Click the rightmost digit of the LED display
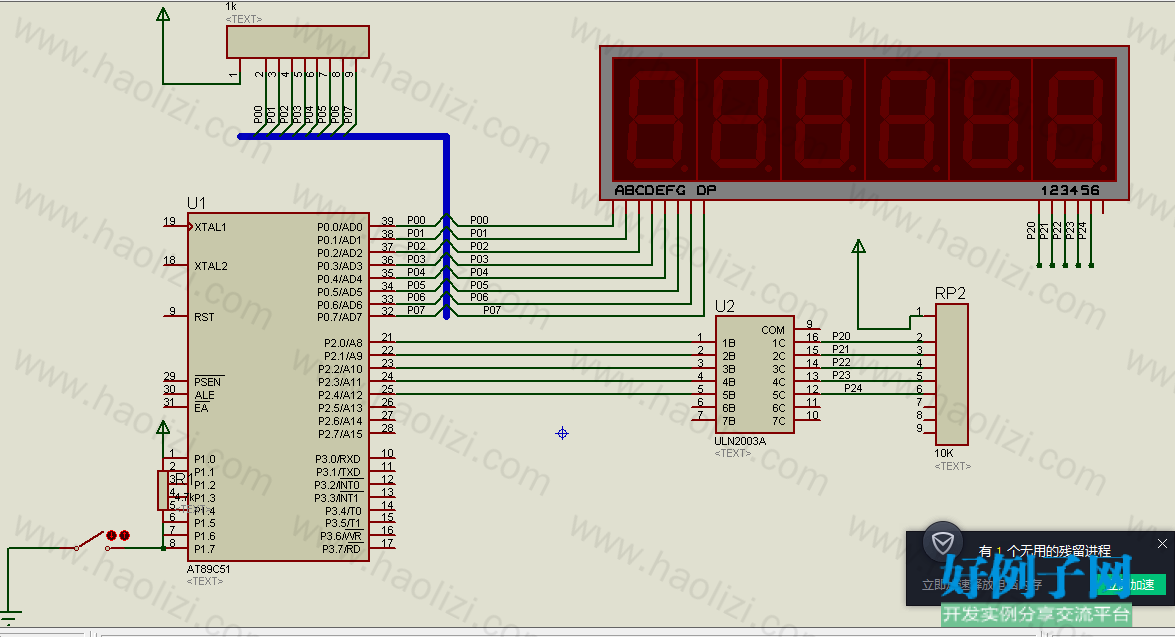 click(x=1075, y=119)
